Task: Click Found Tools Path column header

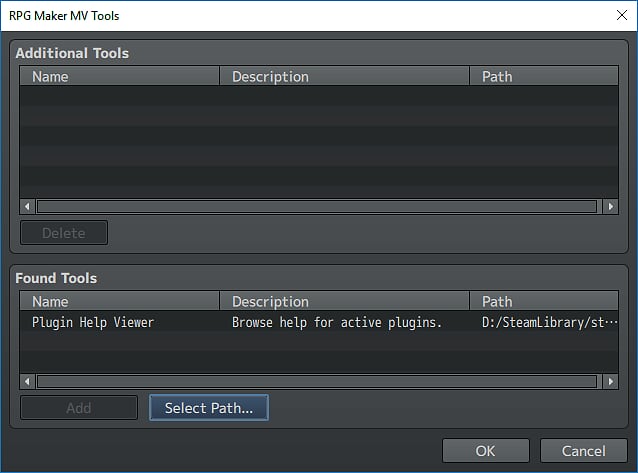Action: point(544,301)
